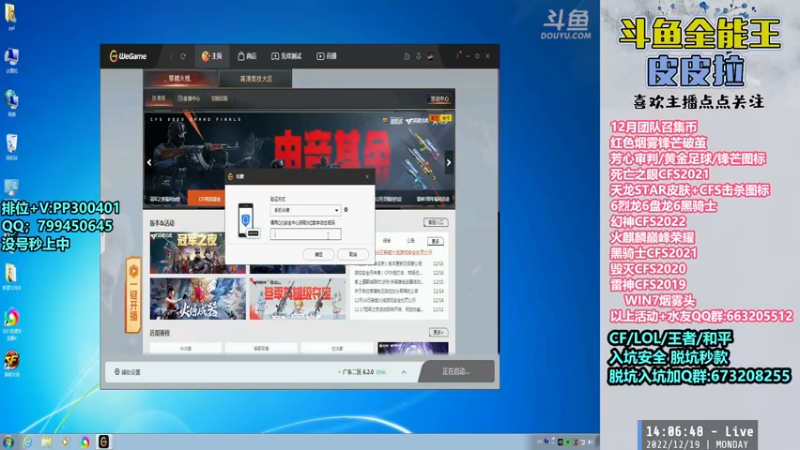Open the Recycle Bin desktop icon
The height and width of the screenshot is (450, 800).
point(11,147)
